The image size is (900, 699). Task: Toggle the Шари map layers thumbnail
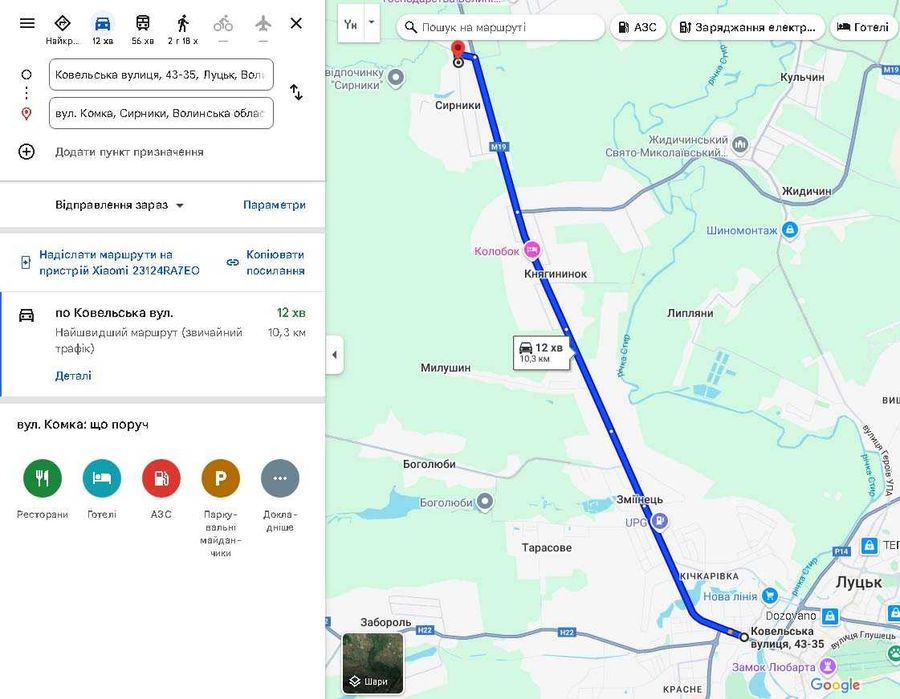pos(373,663)
